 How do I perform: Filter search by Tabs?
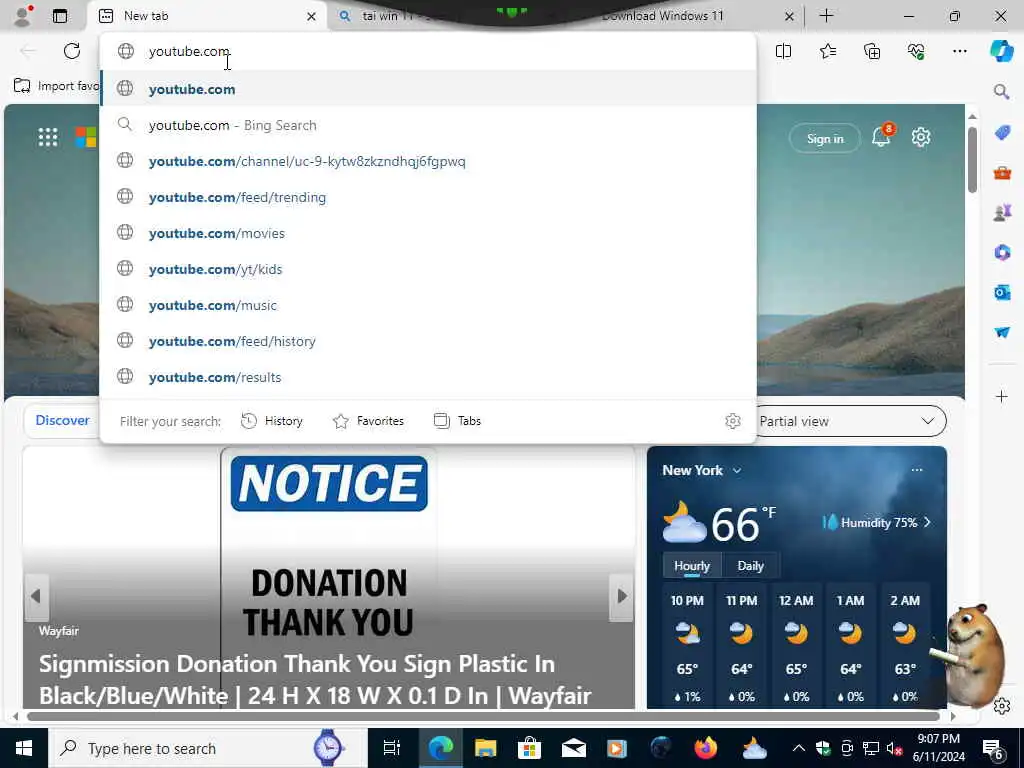(457, 421)
